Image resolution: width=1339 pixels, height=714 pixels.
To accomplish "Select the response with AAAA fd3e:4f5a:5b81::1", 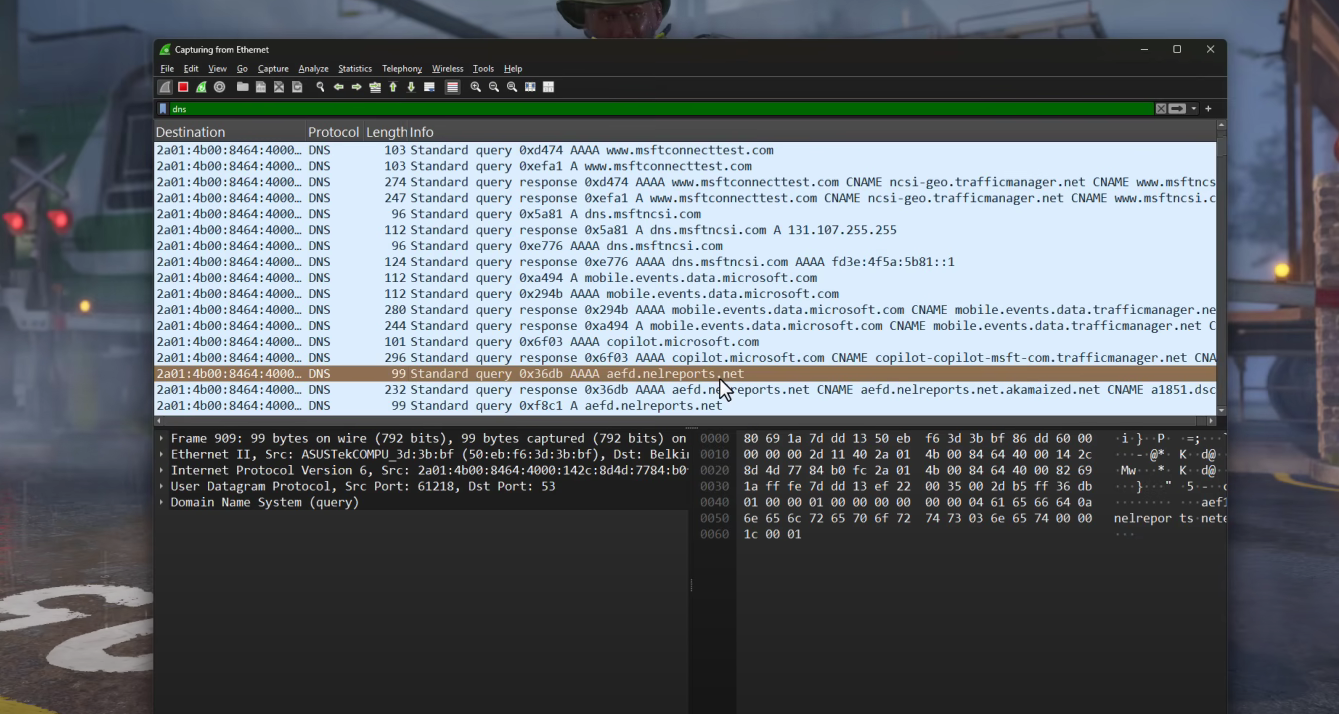I will (x=685, y=262).
